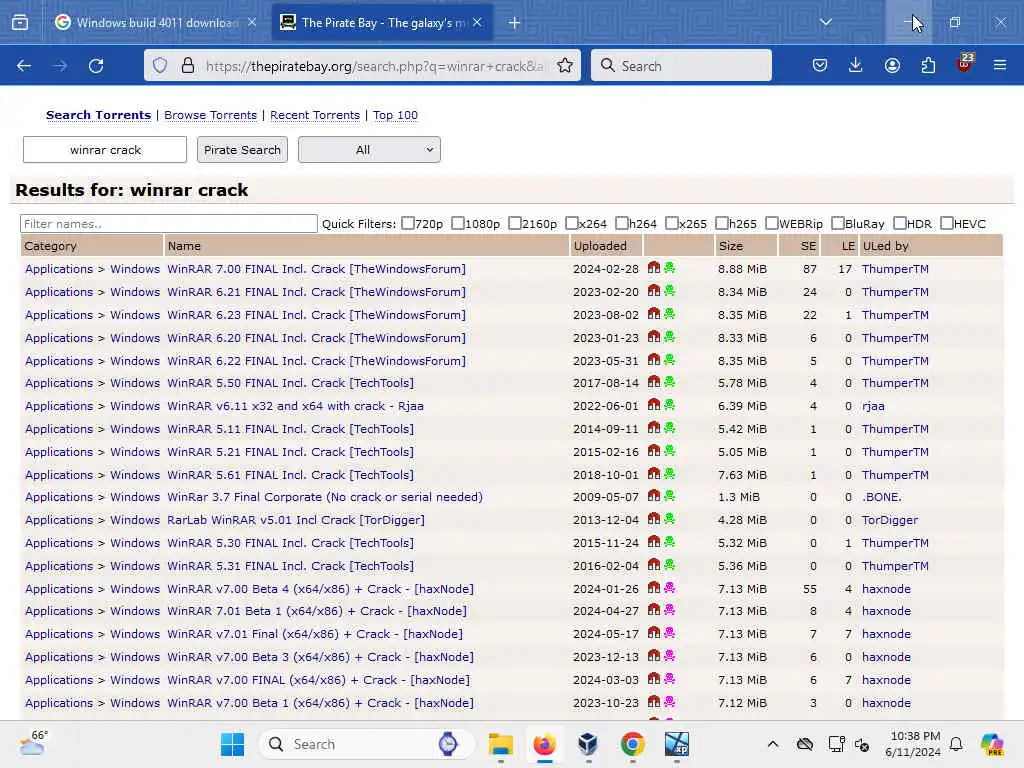Enable the BluRay quick filter
The height and width of the screenshot is (768, 1024).
(838, 223)
